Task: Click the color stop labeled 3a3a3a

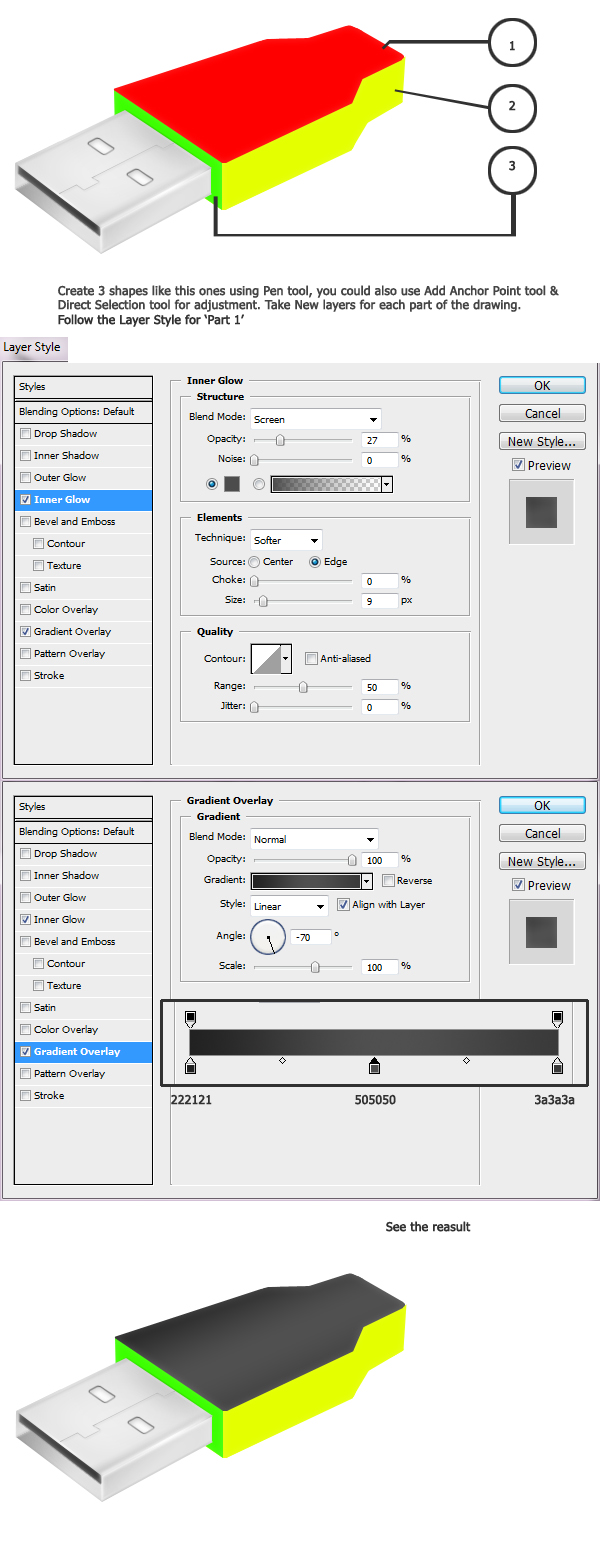Action: click(558, 1067)
